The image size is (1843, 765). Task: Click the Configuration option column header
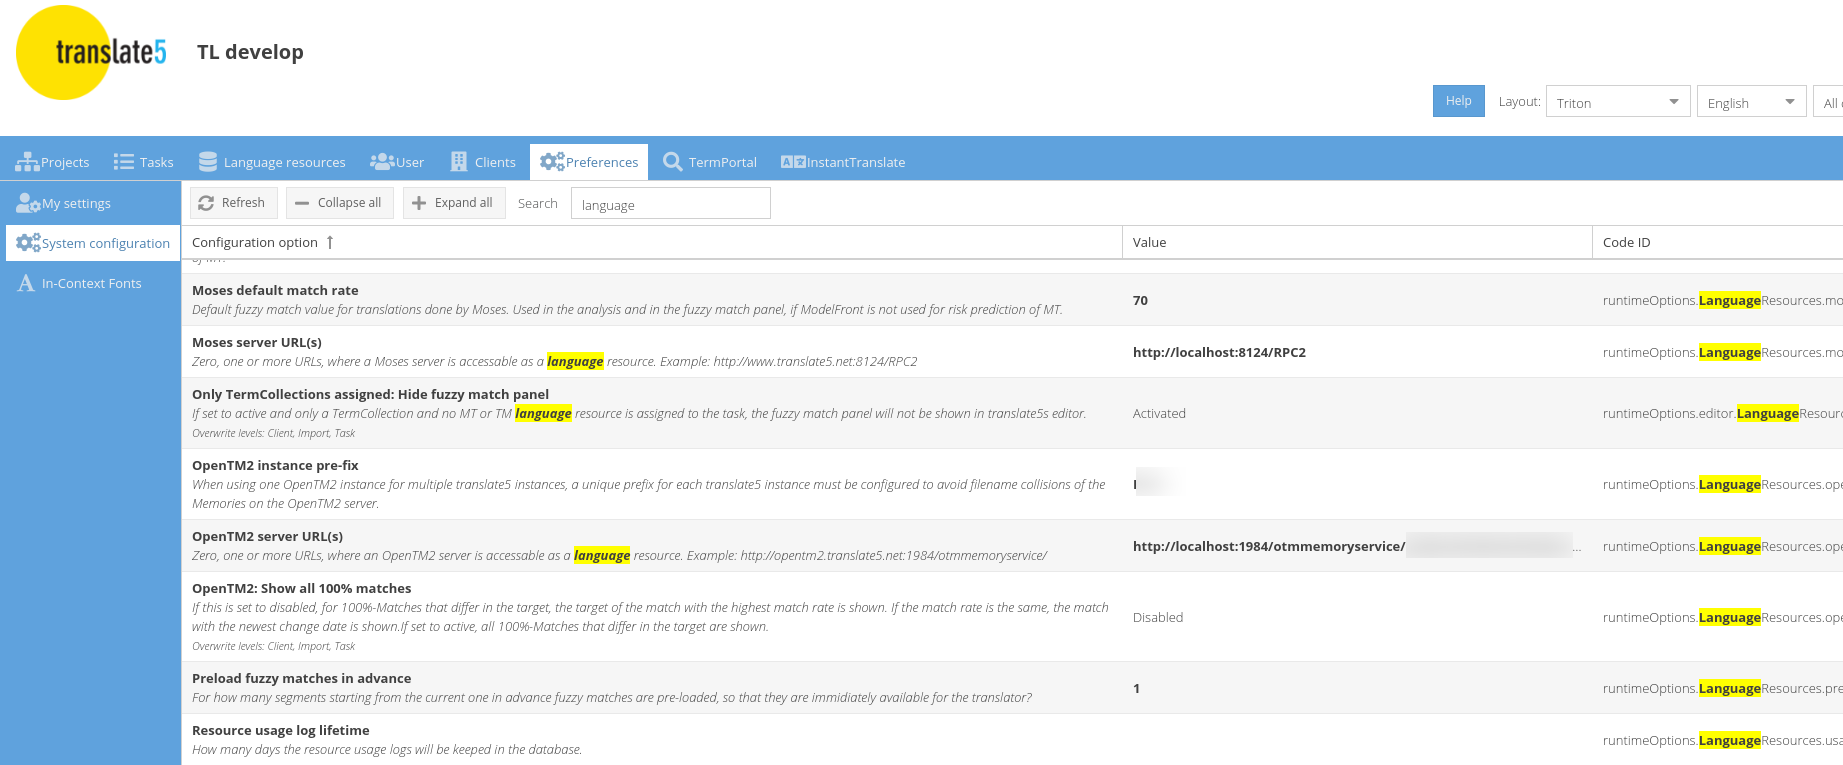652,242
